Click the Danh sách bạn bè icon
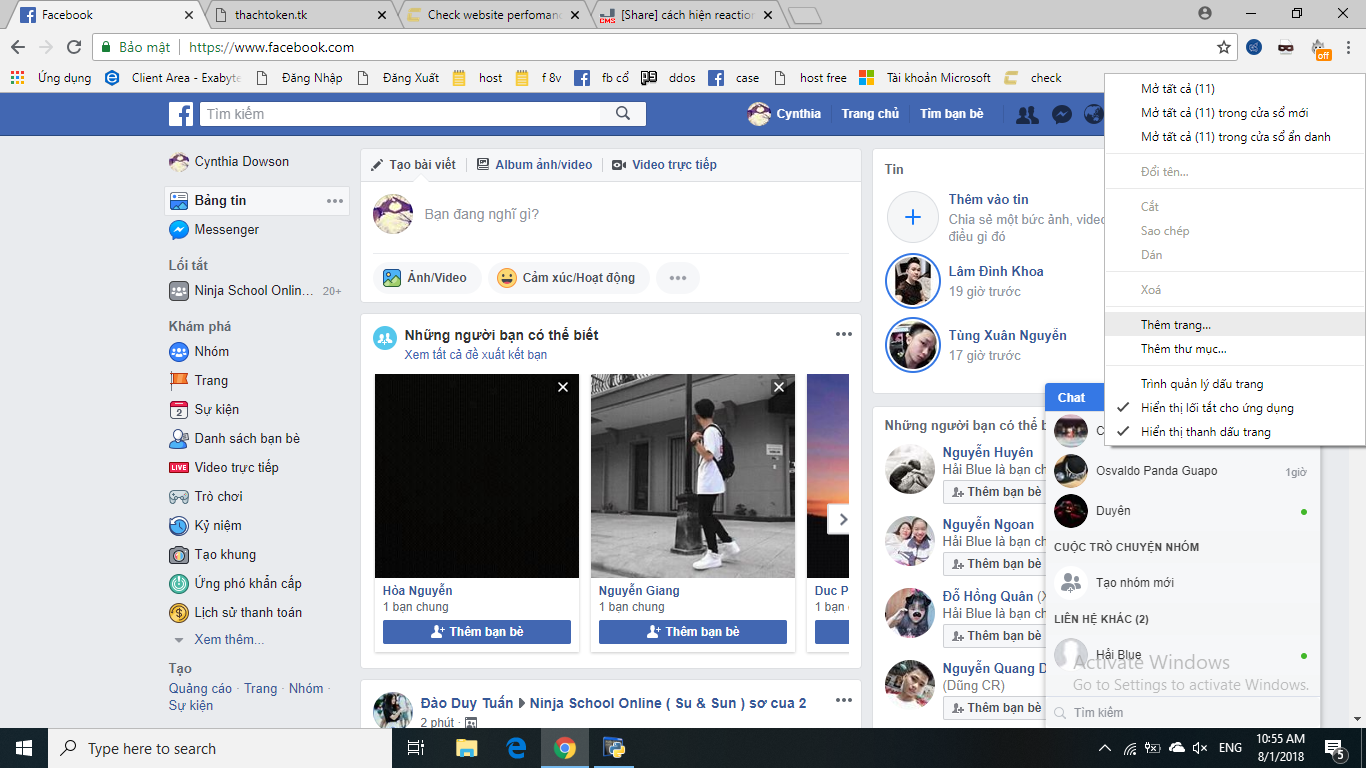This screenshot has height=768, width=1366. click(x=178, y=438)
